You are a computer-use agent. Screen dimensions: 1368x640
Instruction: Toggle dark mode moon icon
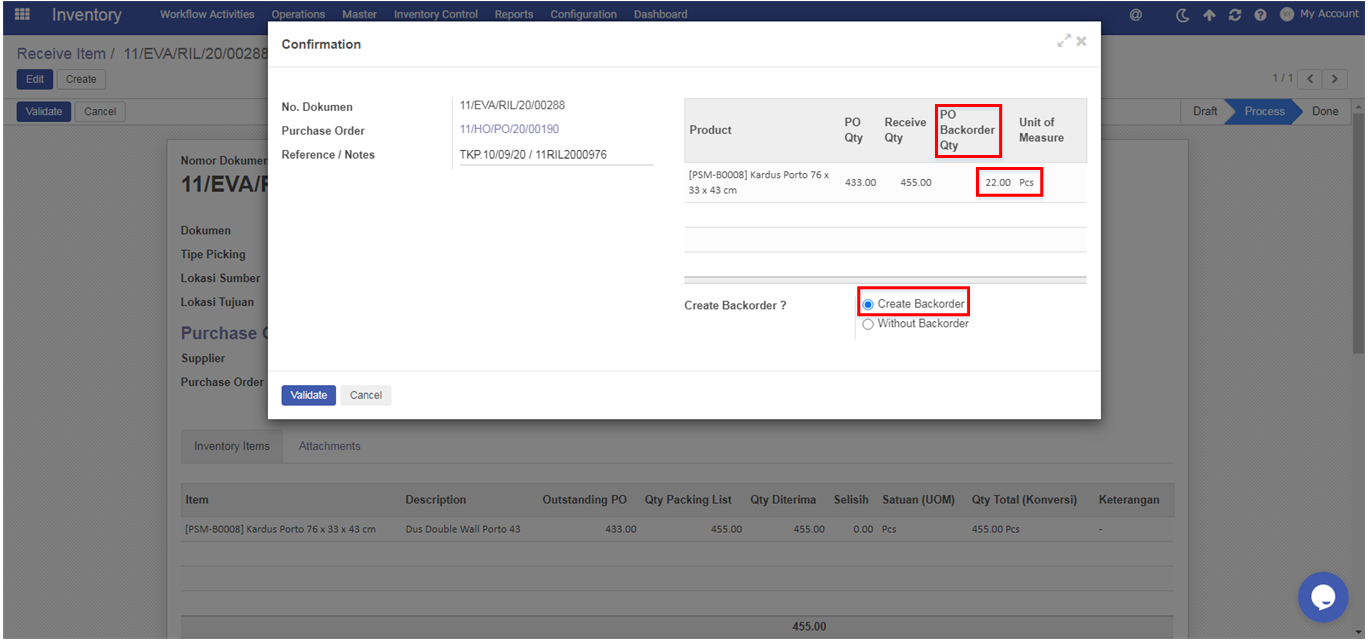click(x=1183, y=15)
